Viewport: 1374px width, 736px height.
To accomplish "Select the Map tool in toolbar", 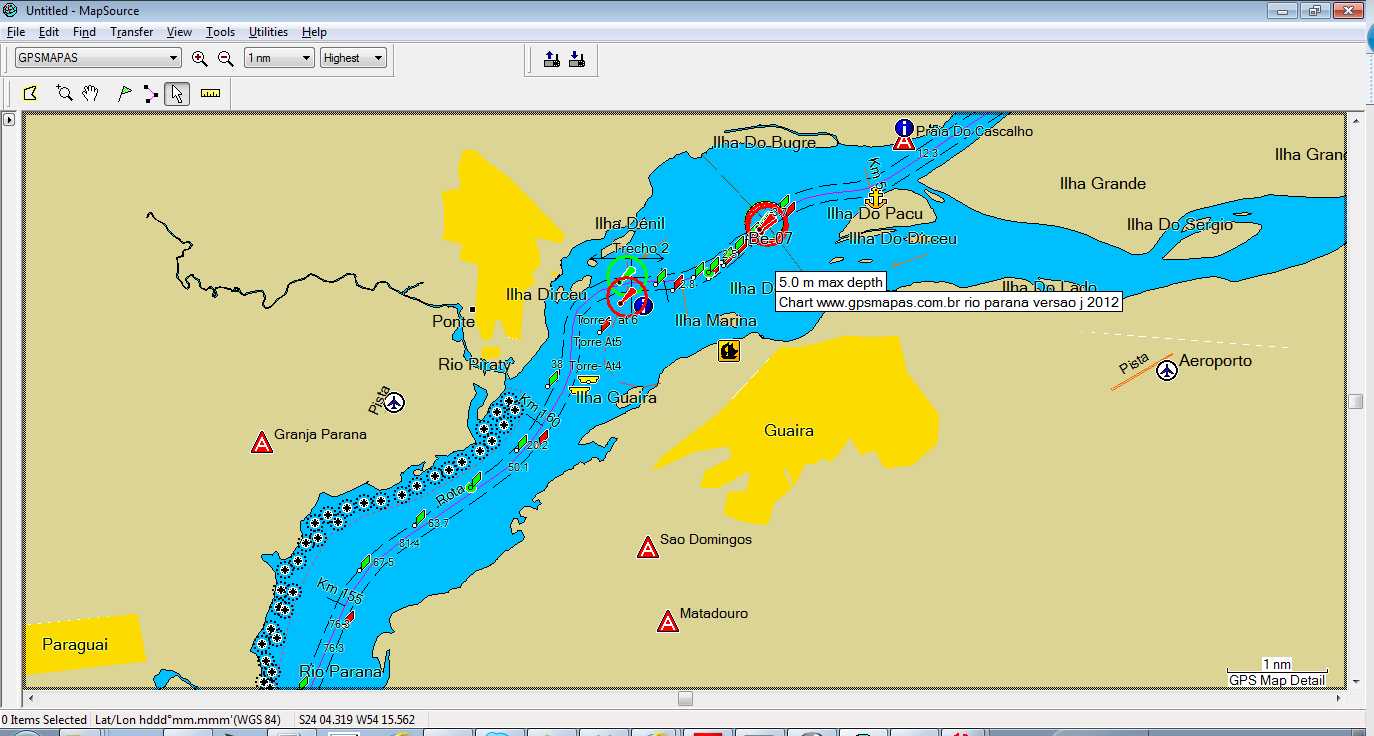I will (x=30, y=94).
